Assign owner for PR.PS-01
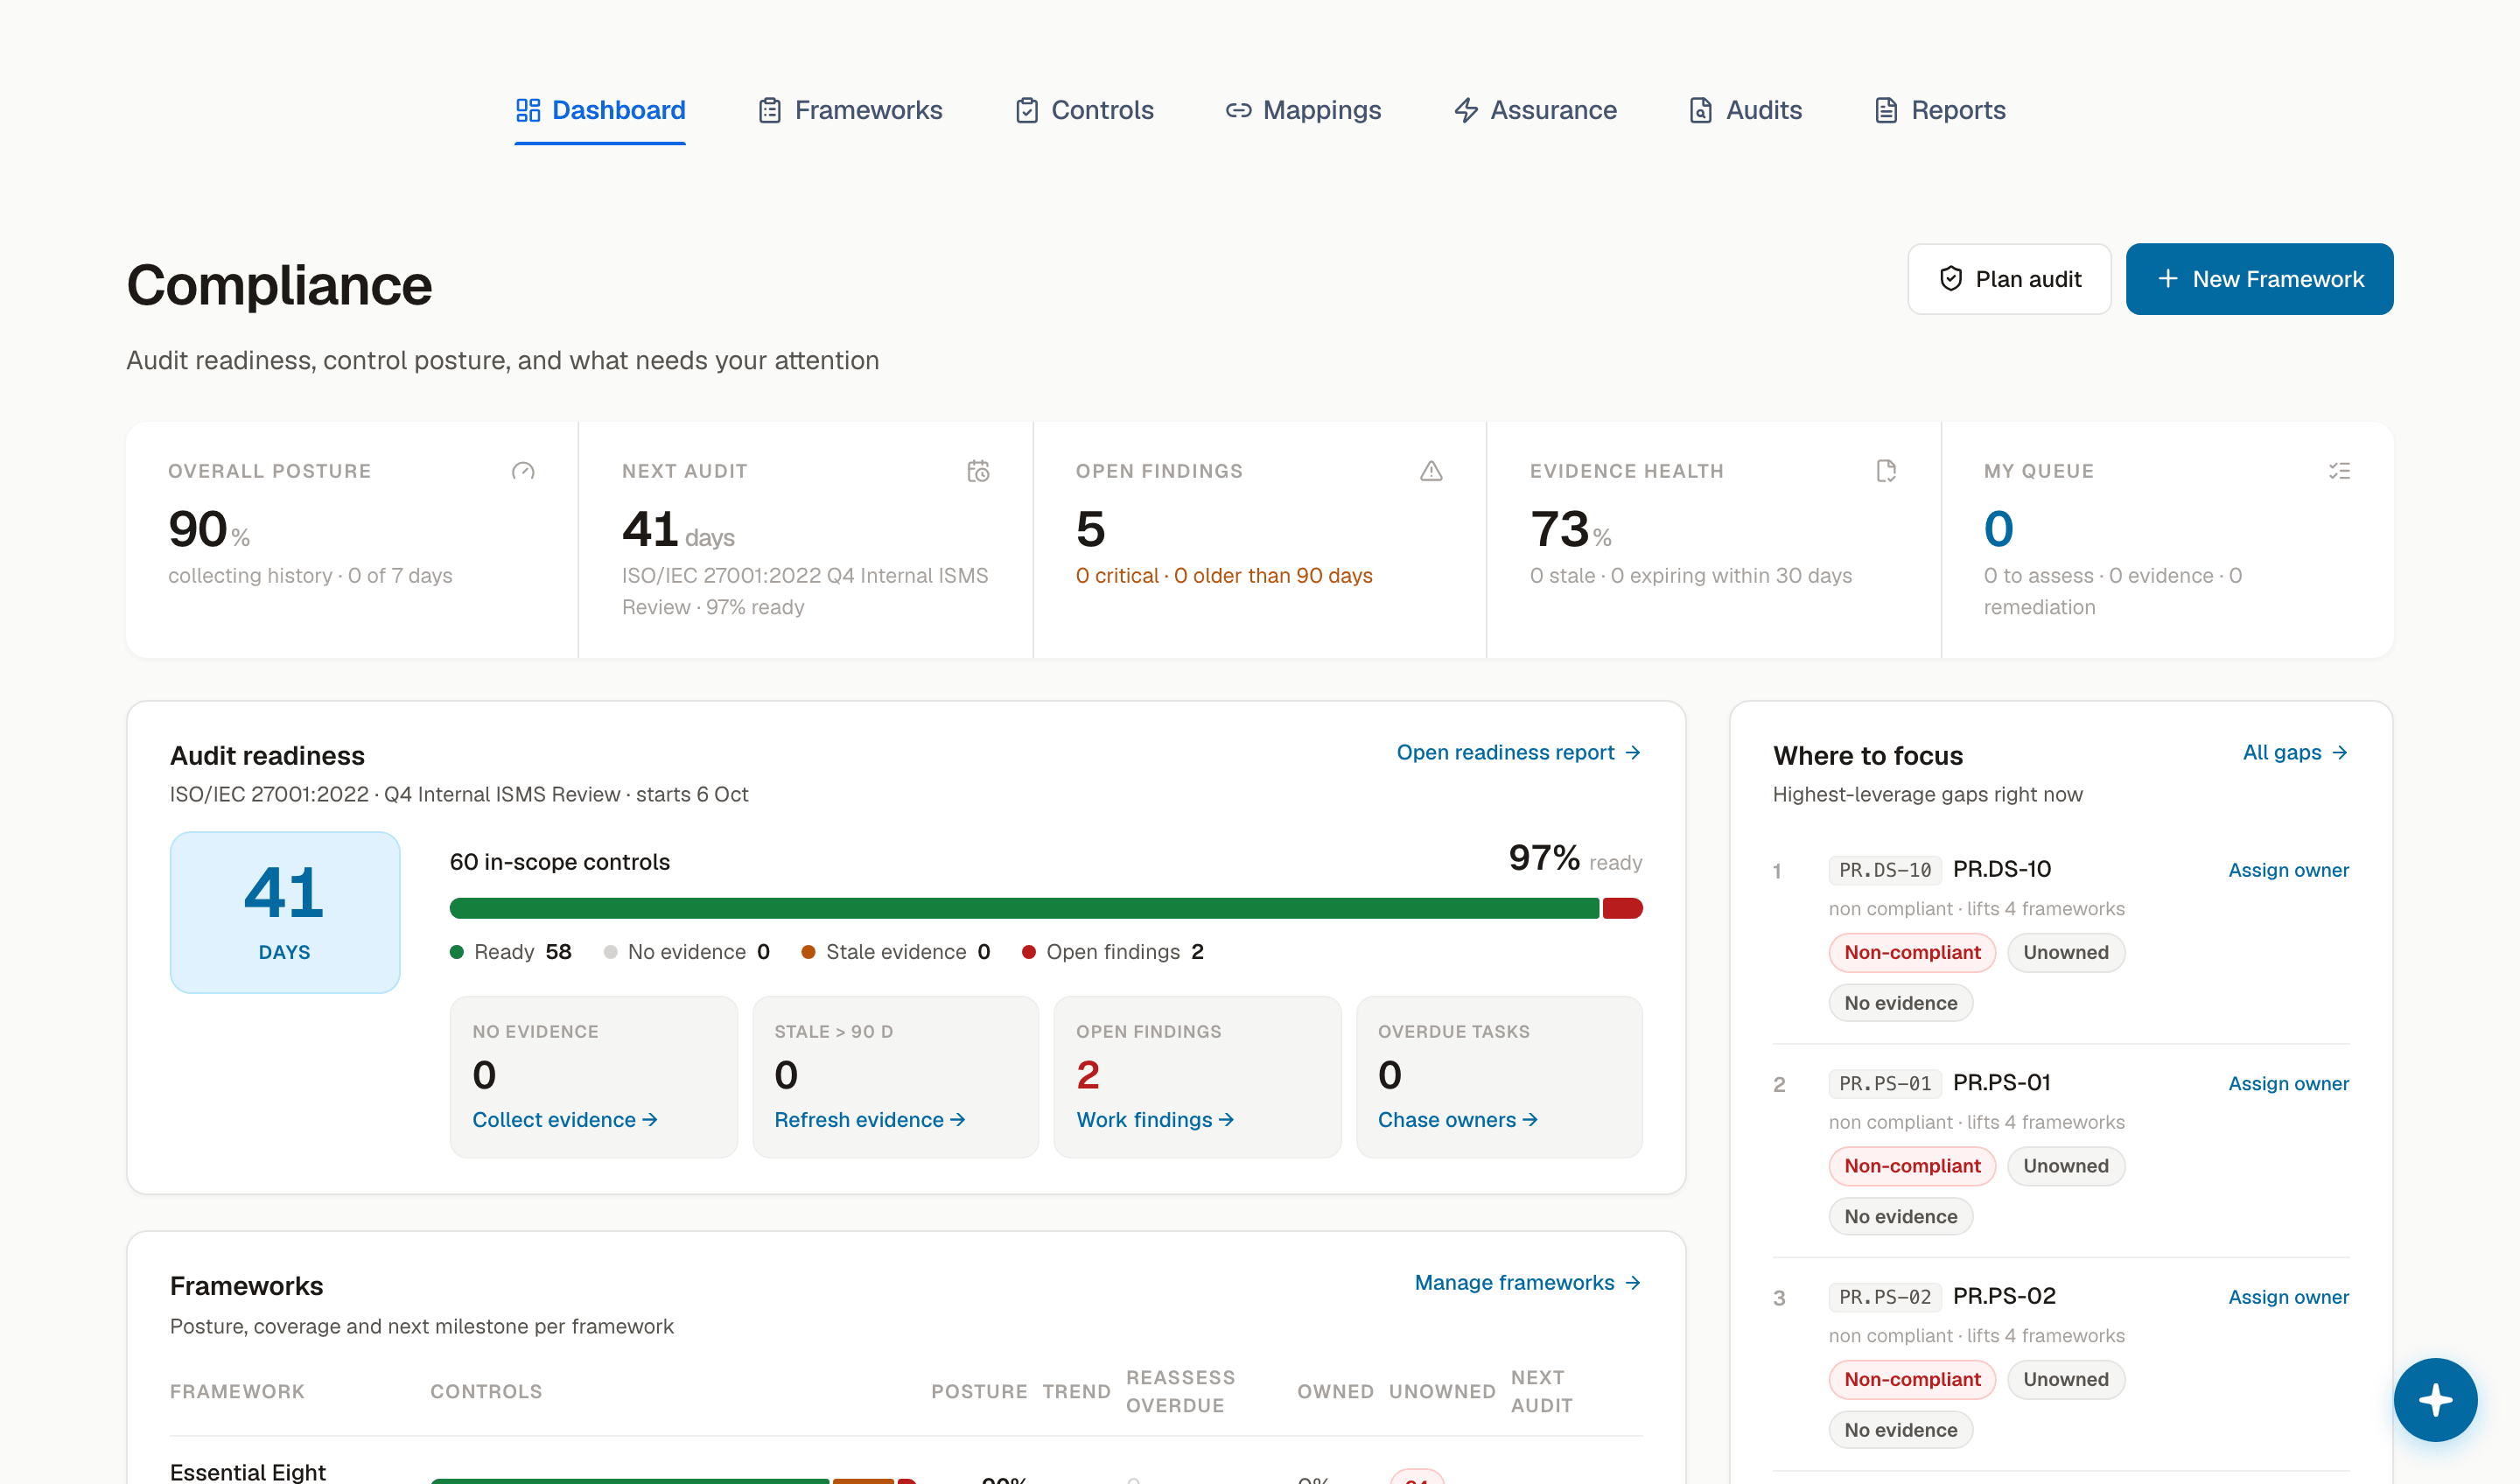2520x1484 pixels. click(2288, 1083)
